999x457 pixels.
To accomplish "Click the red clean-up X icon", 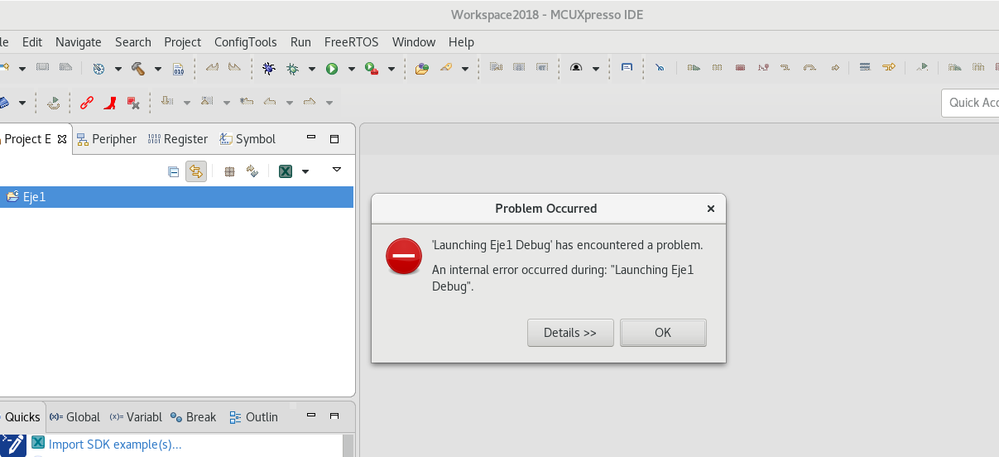I will coord(133,102).
